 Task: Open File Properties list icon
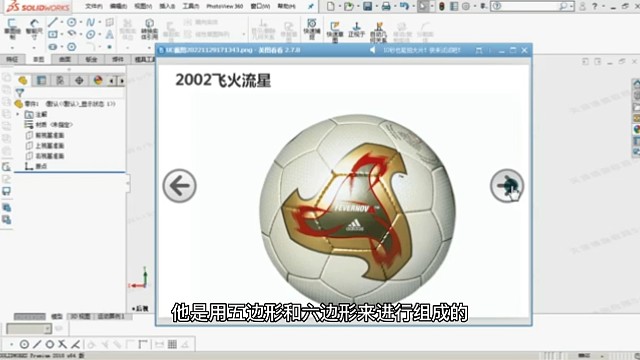point(454,6)
